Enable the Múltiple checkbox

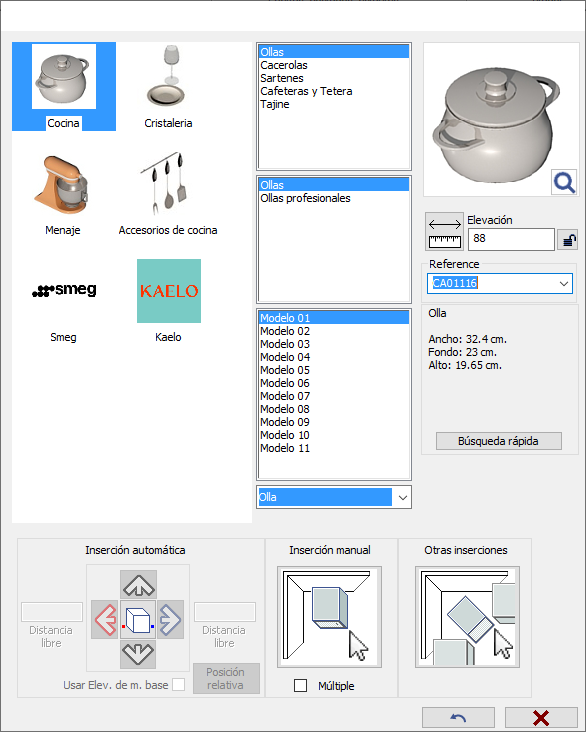[x=300, y=685]
